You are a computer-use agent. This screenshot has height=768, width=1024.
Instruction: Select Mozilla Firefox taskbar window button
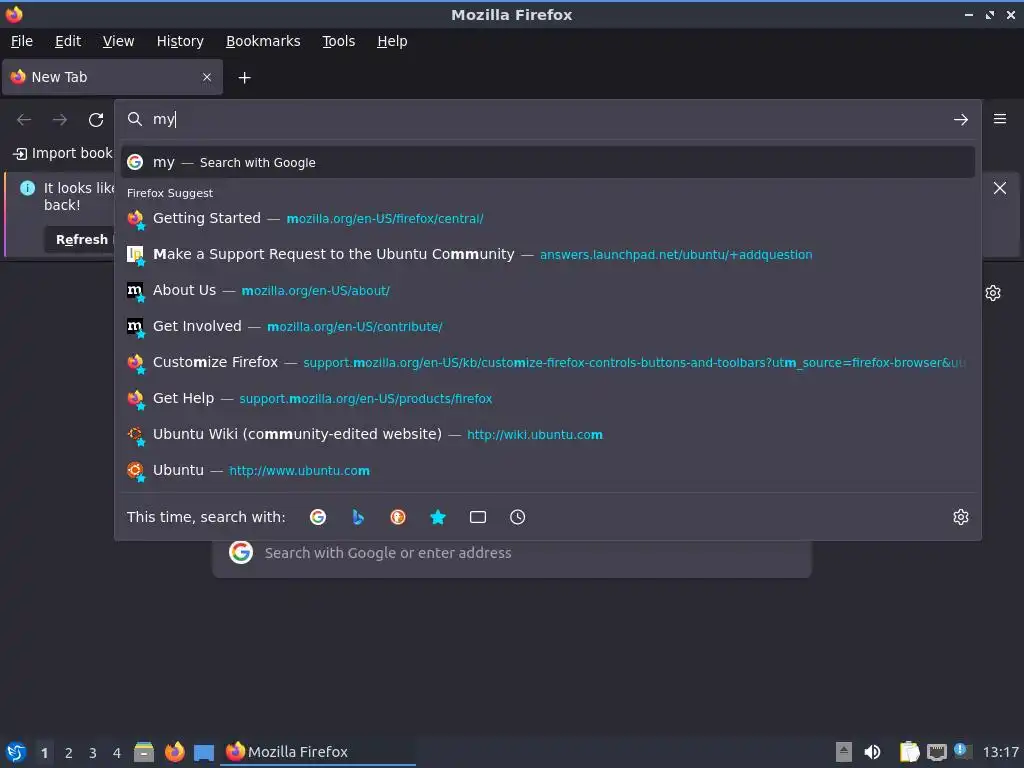pos(319,752)
